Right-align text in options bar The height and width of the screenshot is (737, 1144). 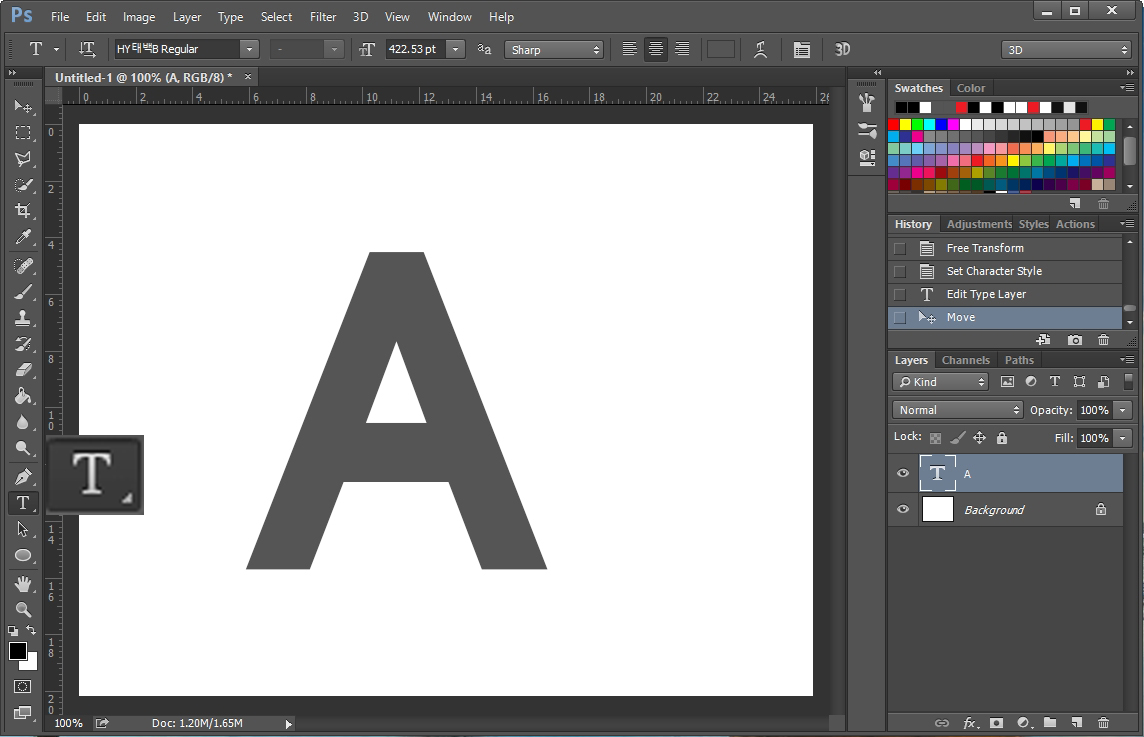682,49
